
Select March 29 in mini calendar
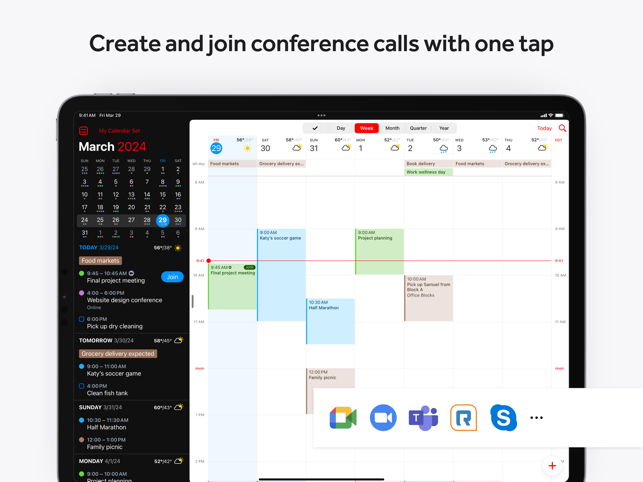click(x=162, y=220)
